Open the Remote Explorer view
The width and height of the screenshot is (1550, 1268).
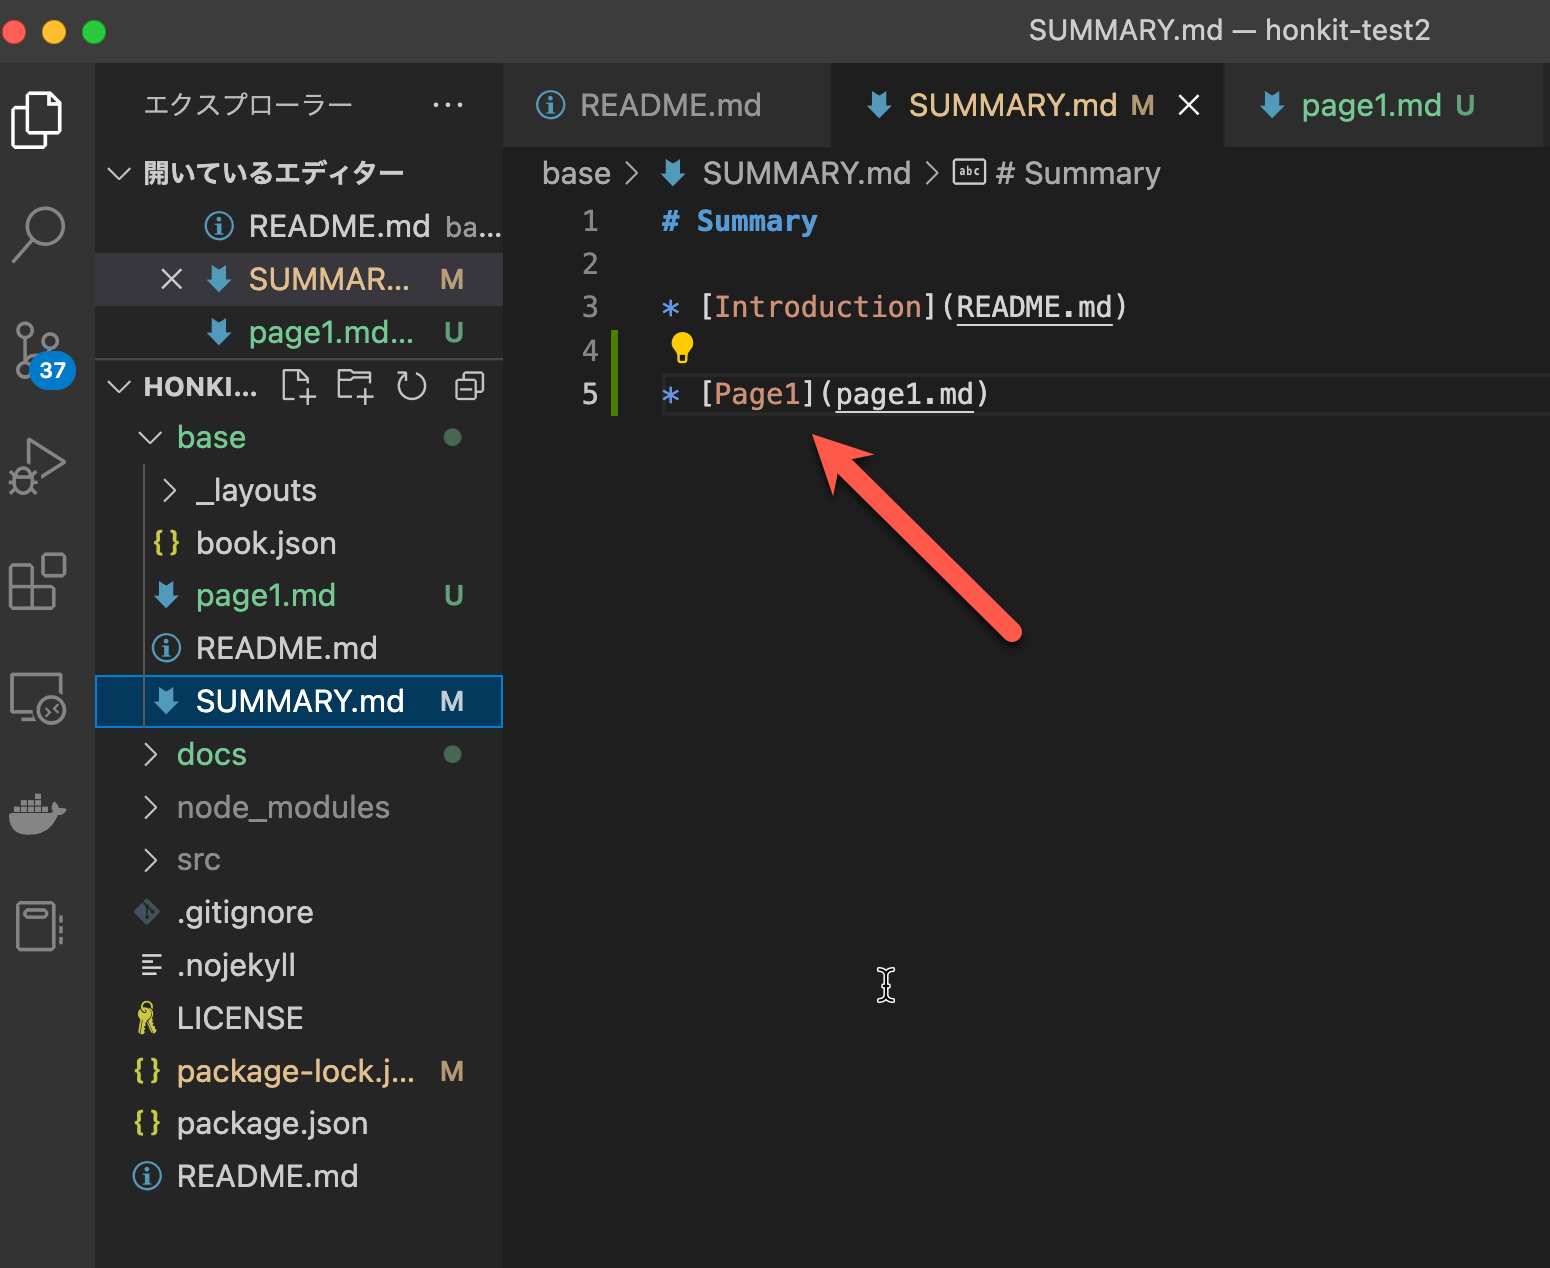click(x=37, y=697)
